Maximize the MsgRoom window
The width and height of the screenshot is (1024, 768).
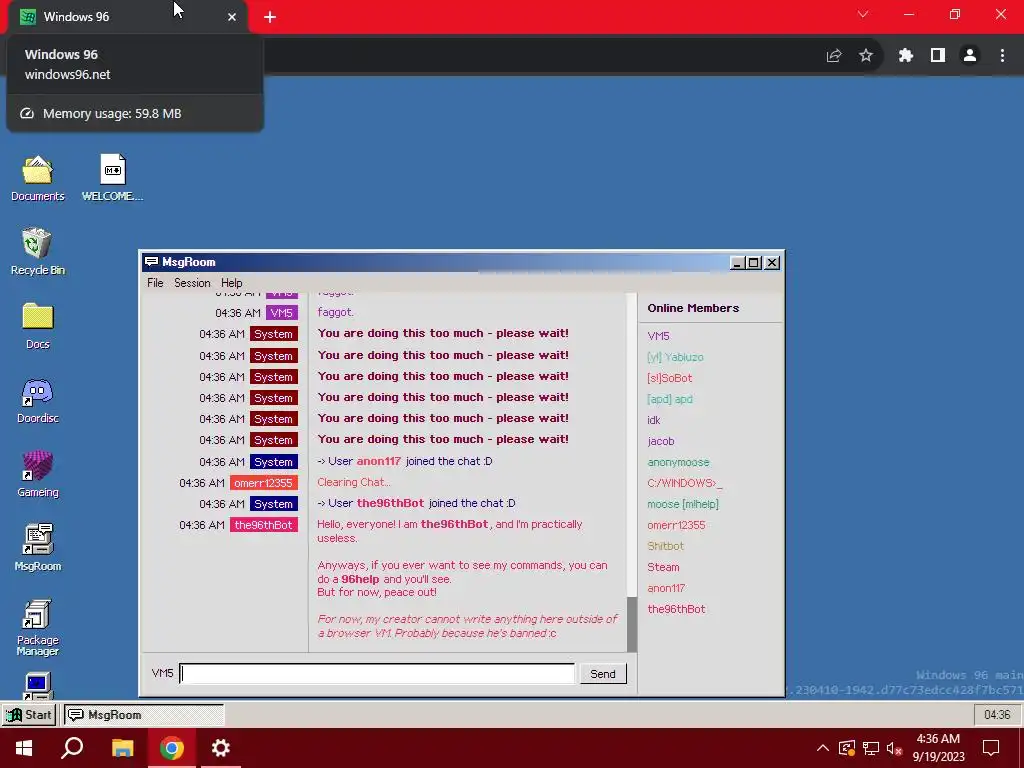(754, 263)
